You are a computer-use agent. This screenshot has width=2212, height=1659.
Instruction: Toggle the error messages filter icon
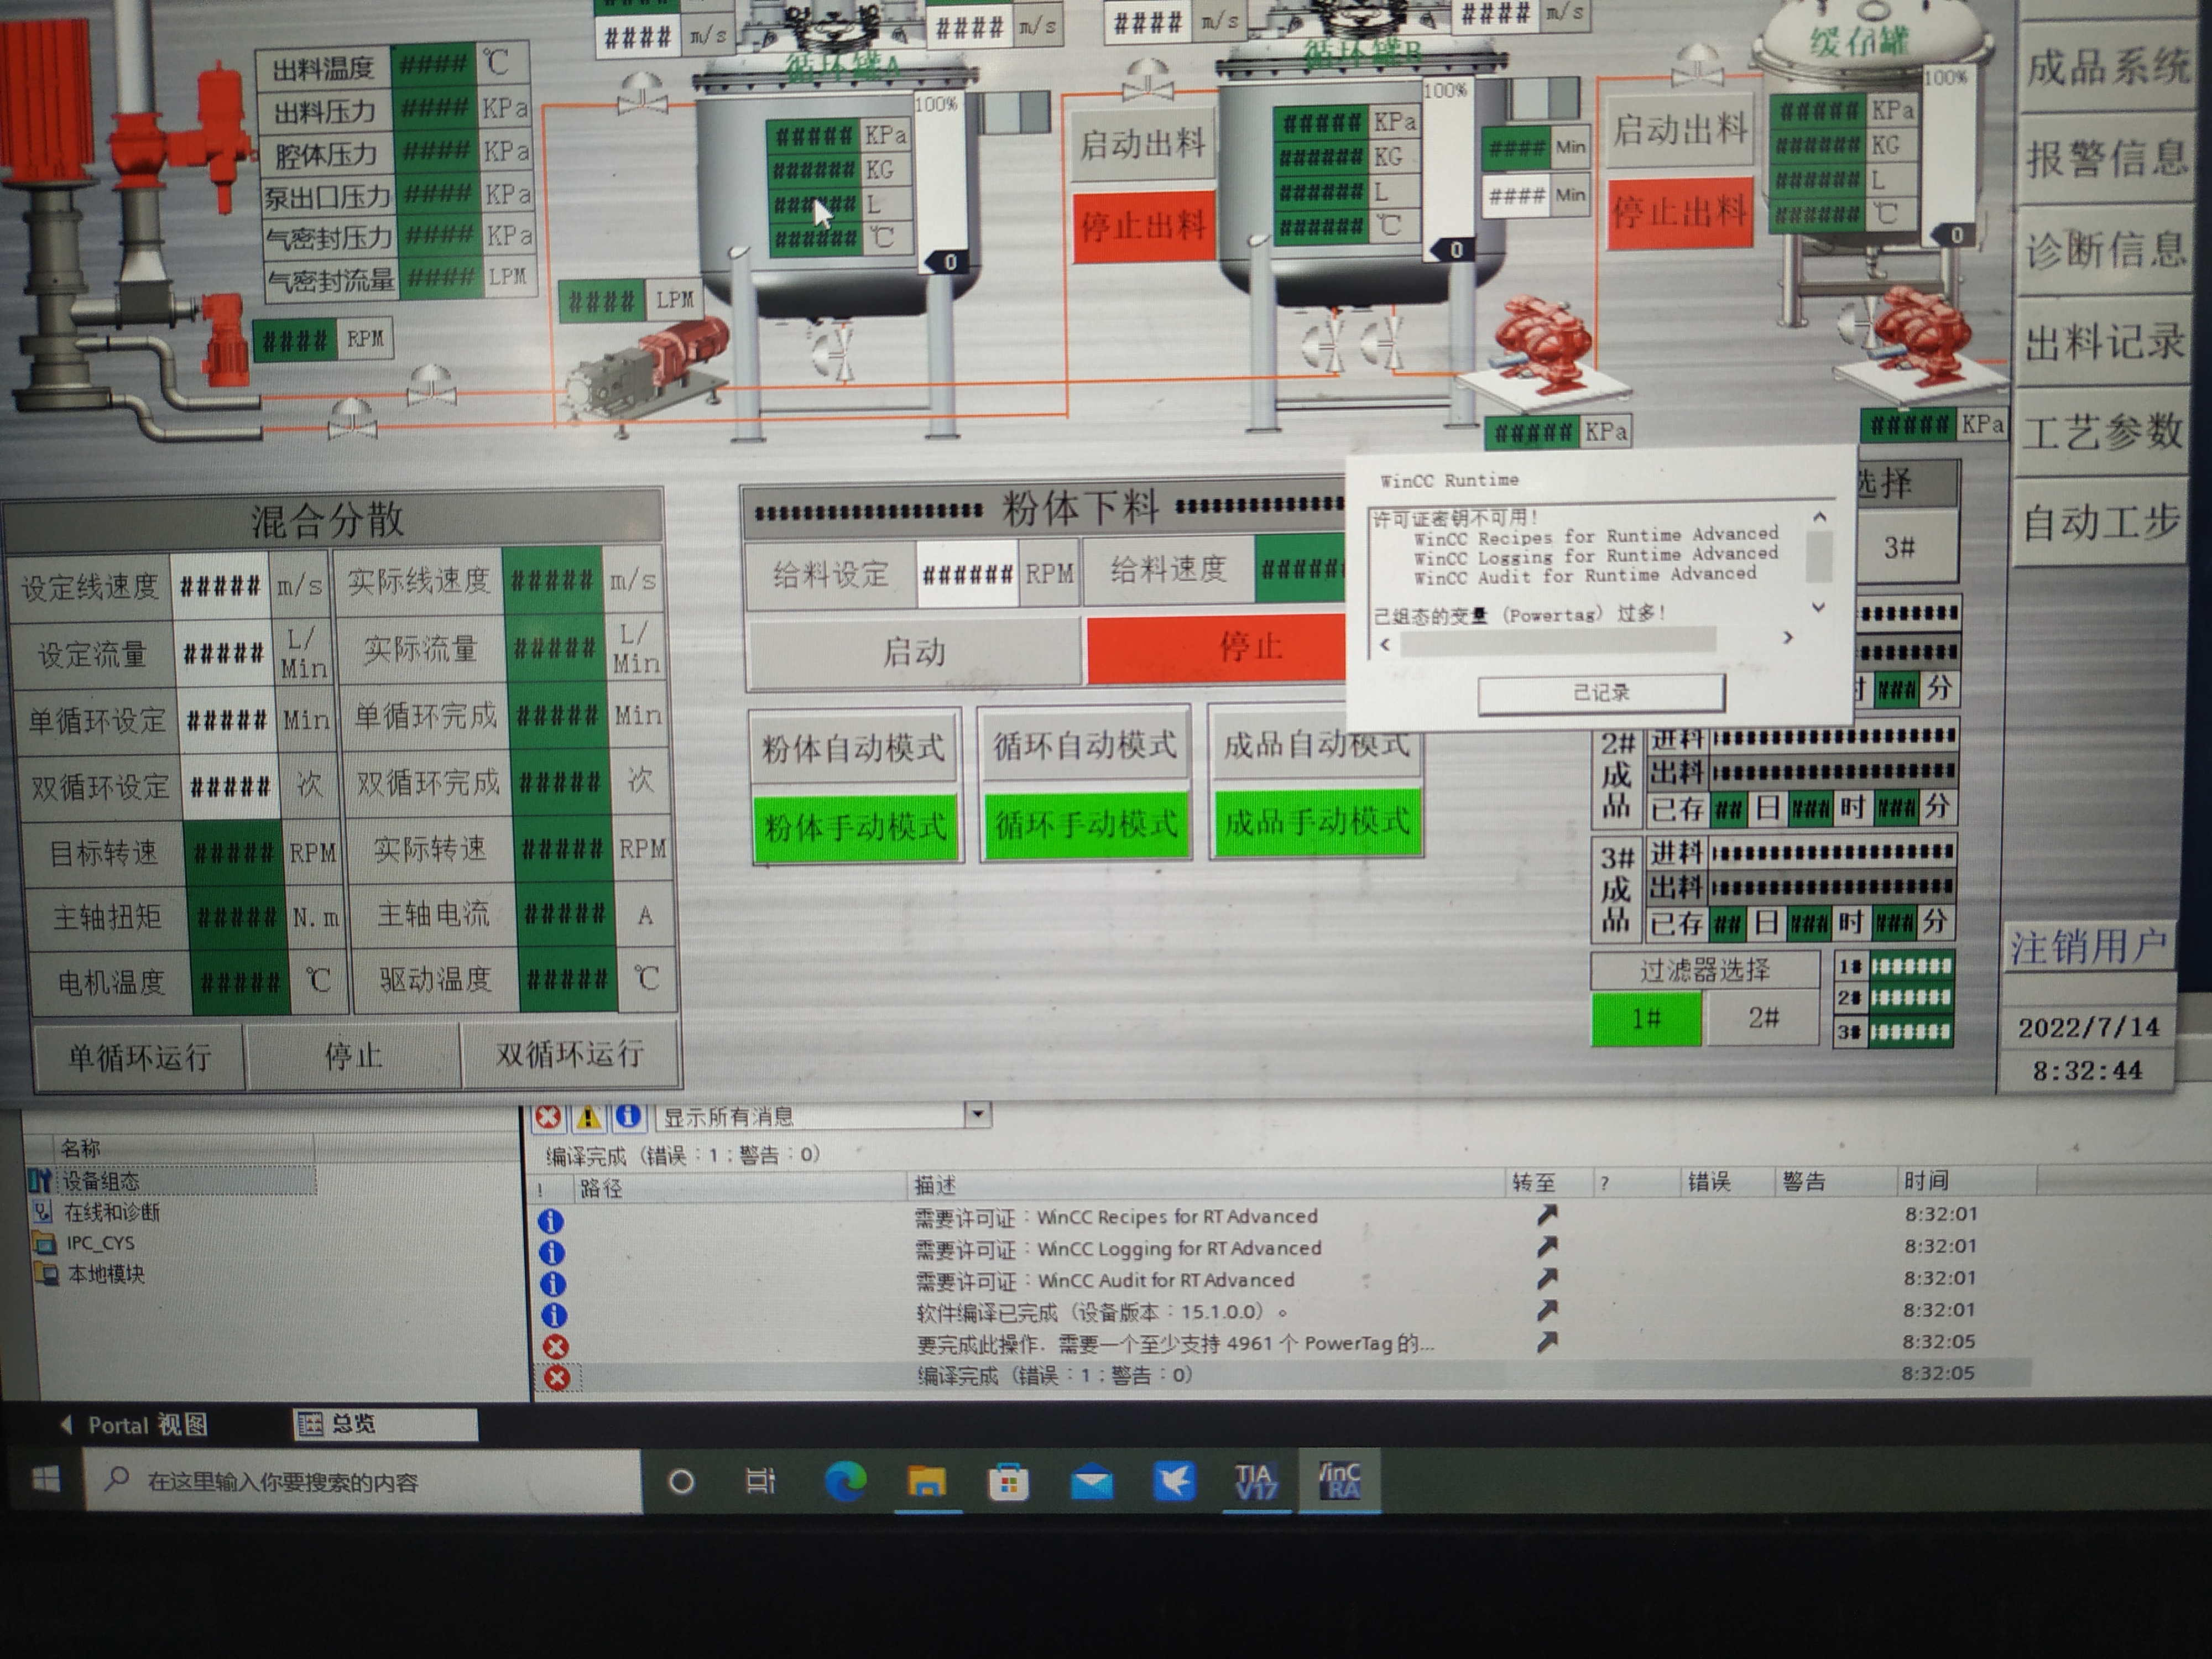(548, 1117)
